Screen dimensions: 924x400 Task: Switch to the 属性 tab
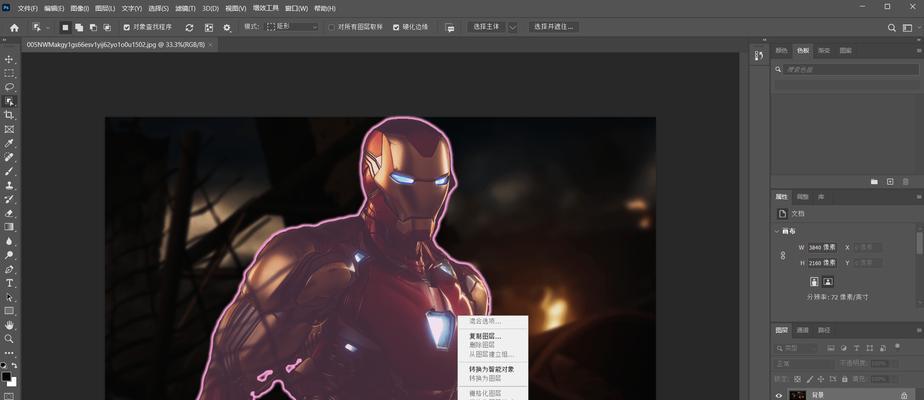(781, 197)
